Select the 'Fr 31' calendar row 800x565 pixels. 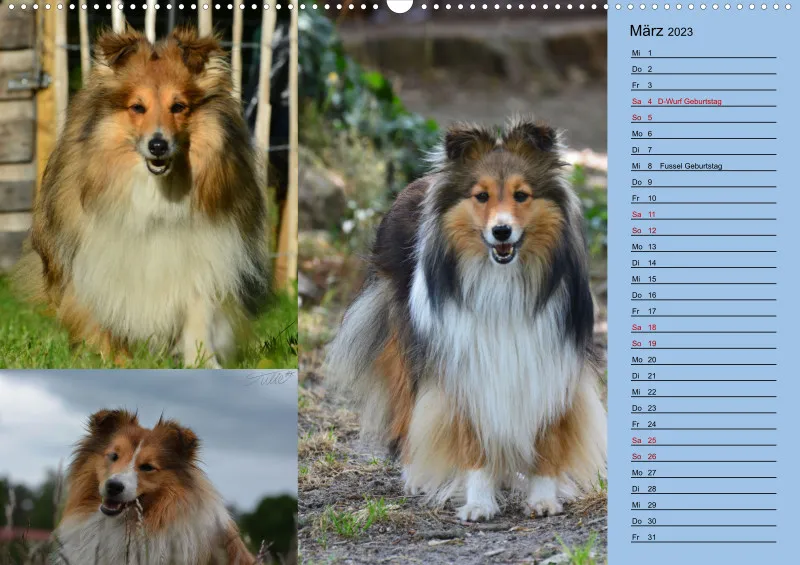tap(703, 537)
